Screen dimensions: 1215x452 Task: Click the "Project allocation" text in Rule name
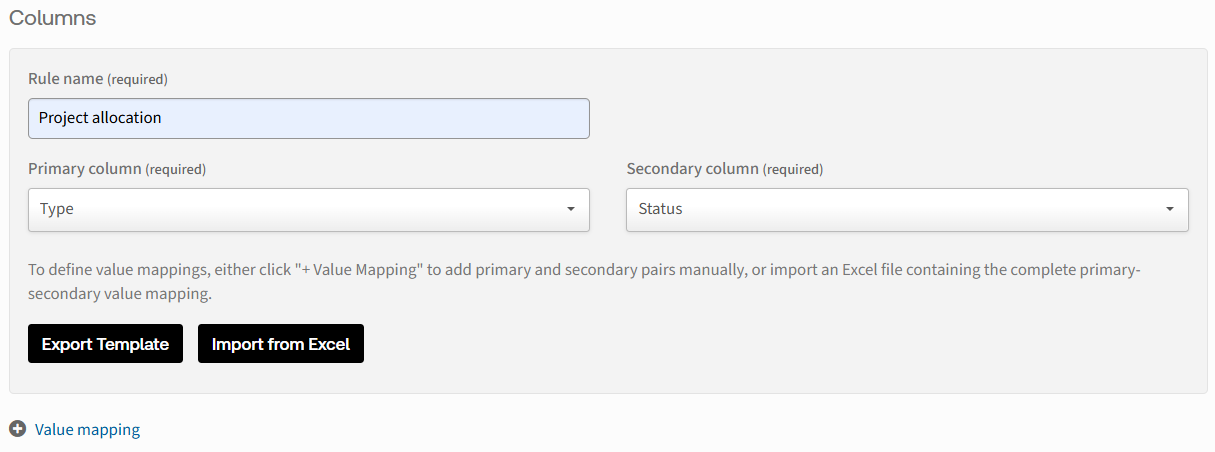(x=100, y=118)
